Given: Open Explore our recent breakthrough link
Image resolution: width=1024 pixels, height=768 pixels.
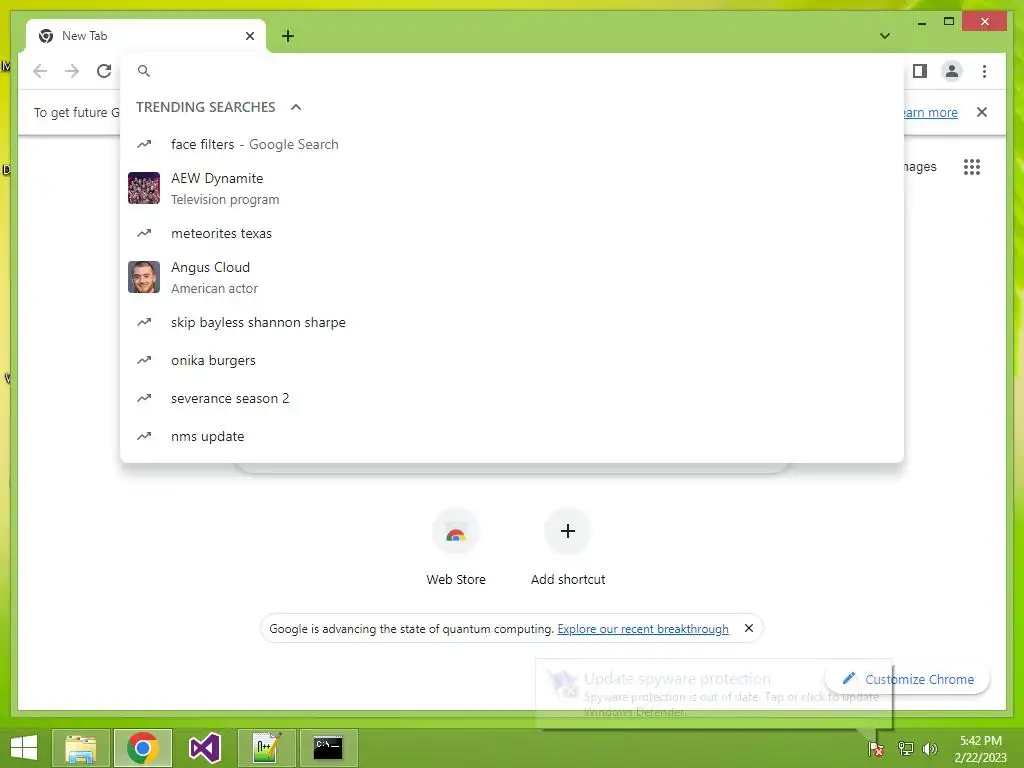Looking at the screenshot, I should tap(643, 629).
